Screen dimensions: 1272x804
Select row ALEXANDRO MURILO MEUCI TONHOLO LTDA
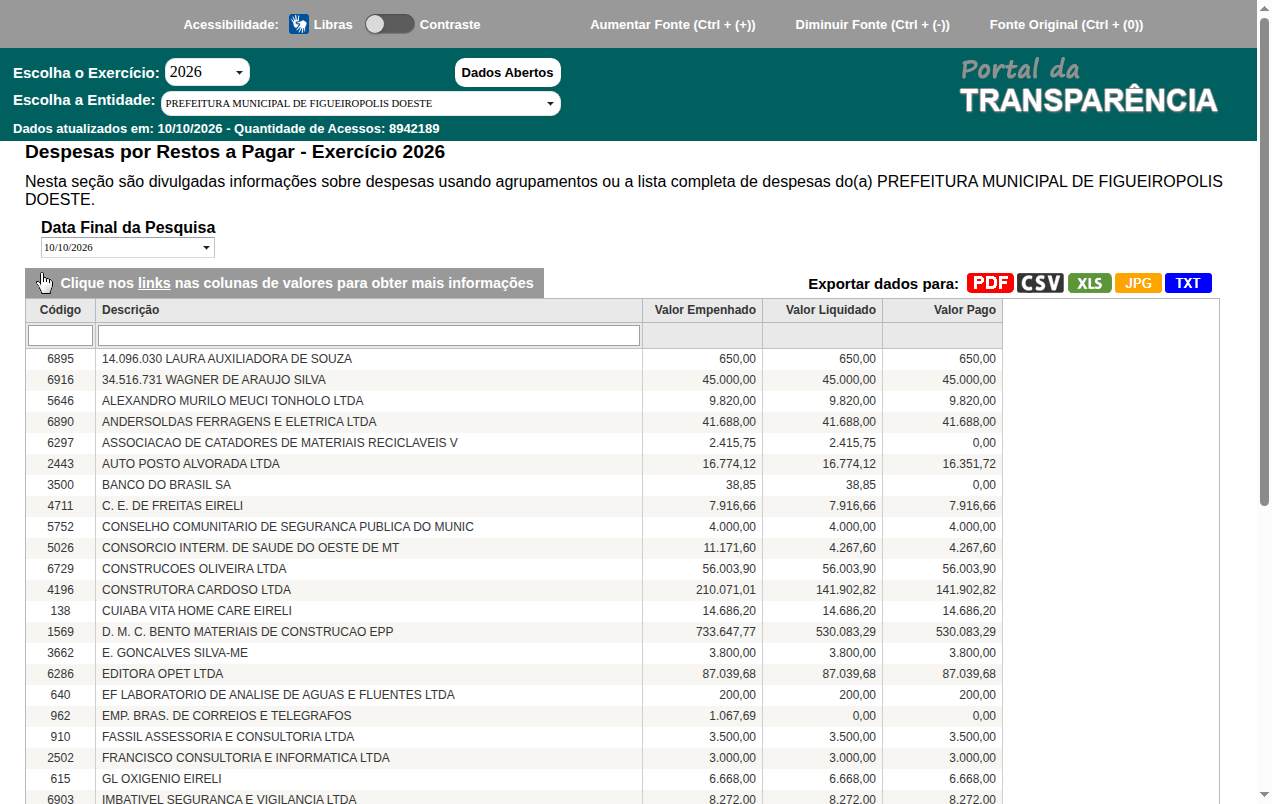[514, 401]
